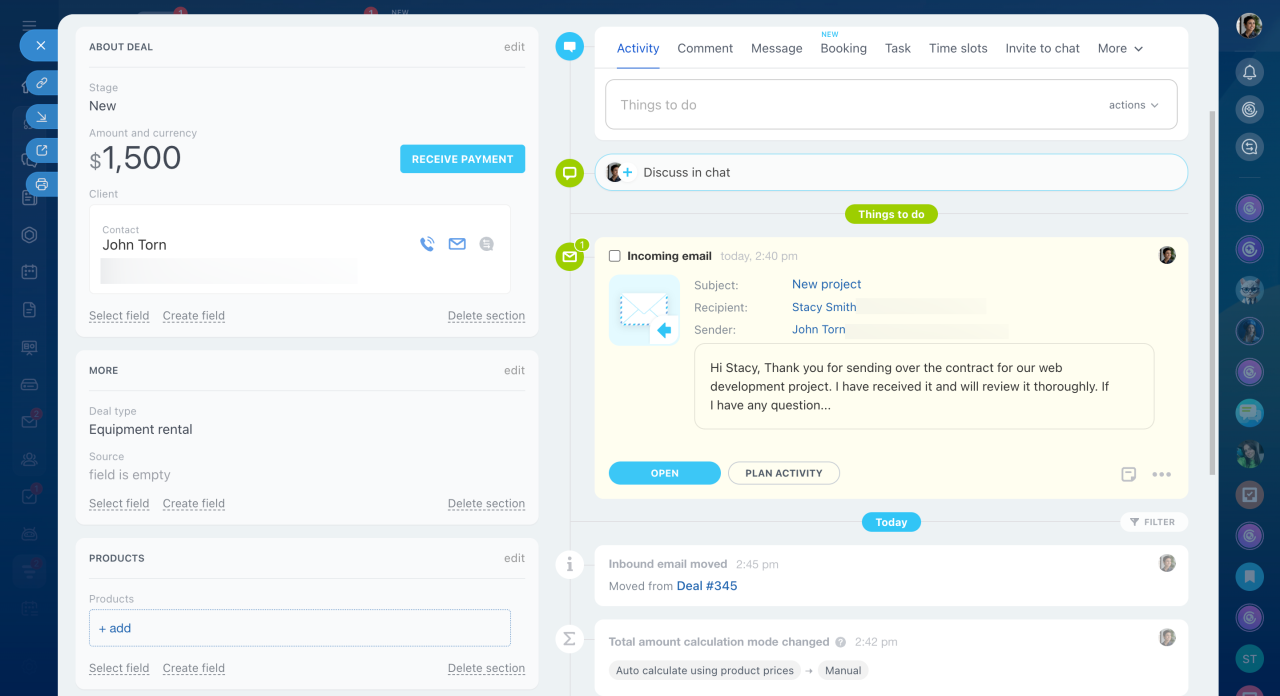Check the Incoming email completion checkbox
This screenshot has height=696, width=1280.
tap(615, 256)
